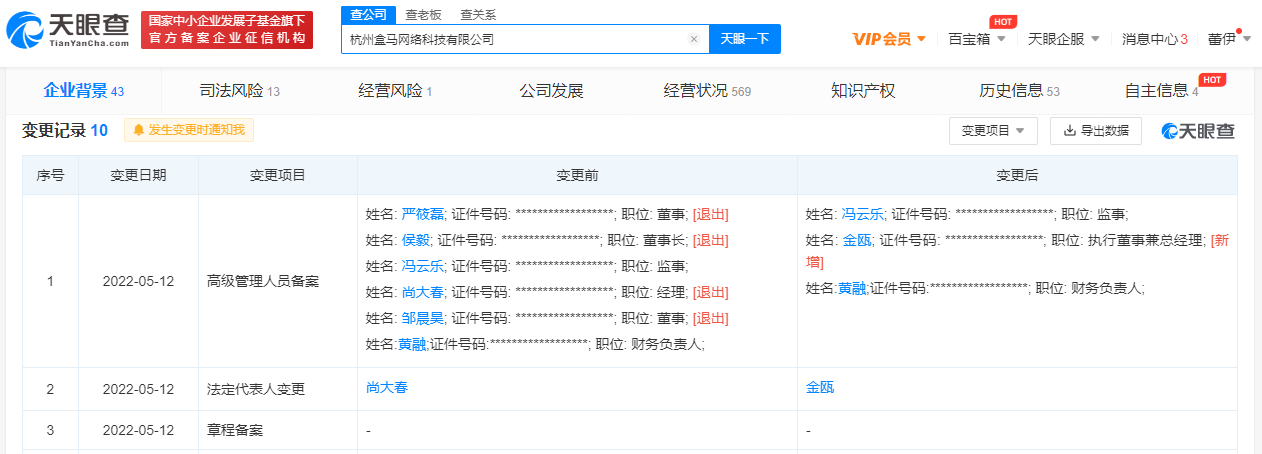Click the date 2022-05-12 in row 3
The image size is (1262, 454).
138,430
